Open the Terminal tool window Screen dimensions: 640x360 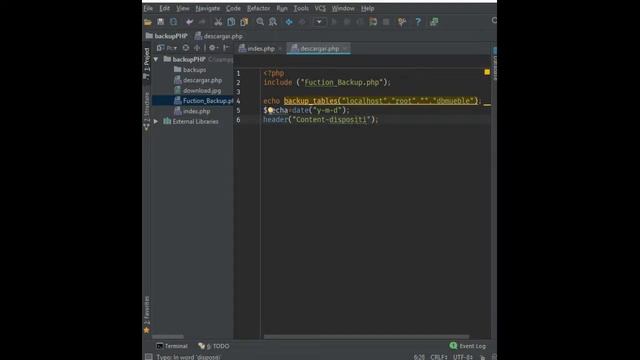click(171, 346)
